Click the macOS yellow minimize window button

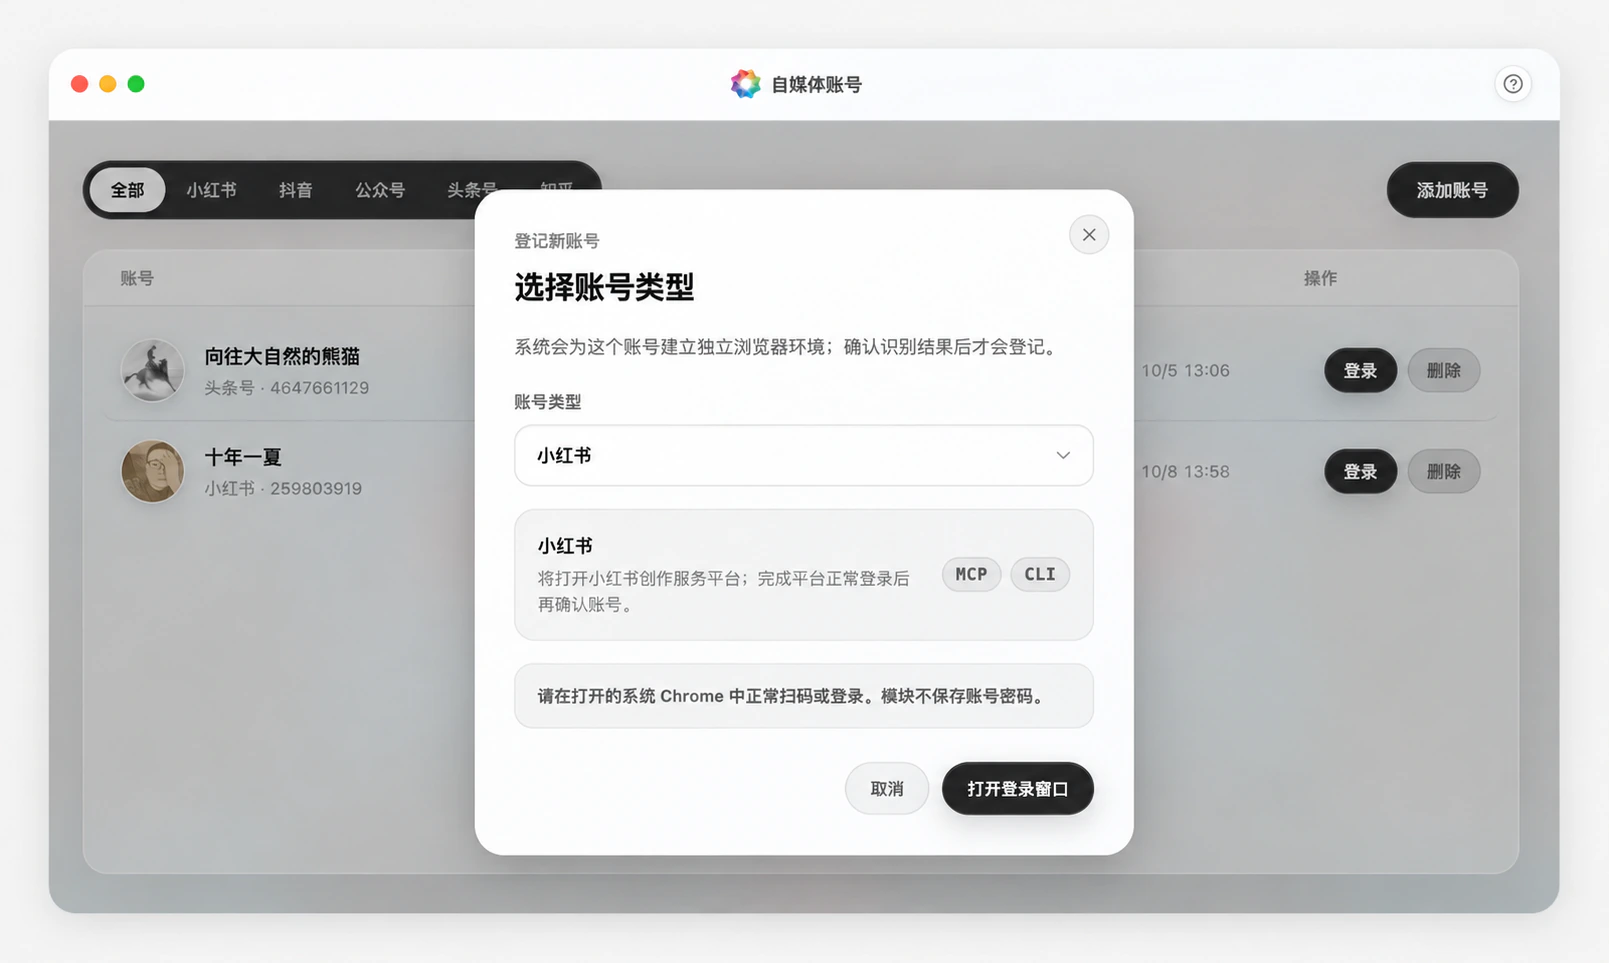(108, 84)
